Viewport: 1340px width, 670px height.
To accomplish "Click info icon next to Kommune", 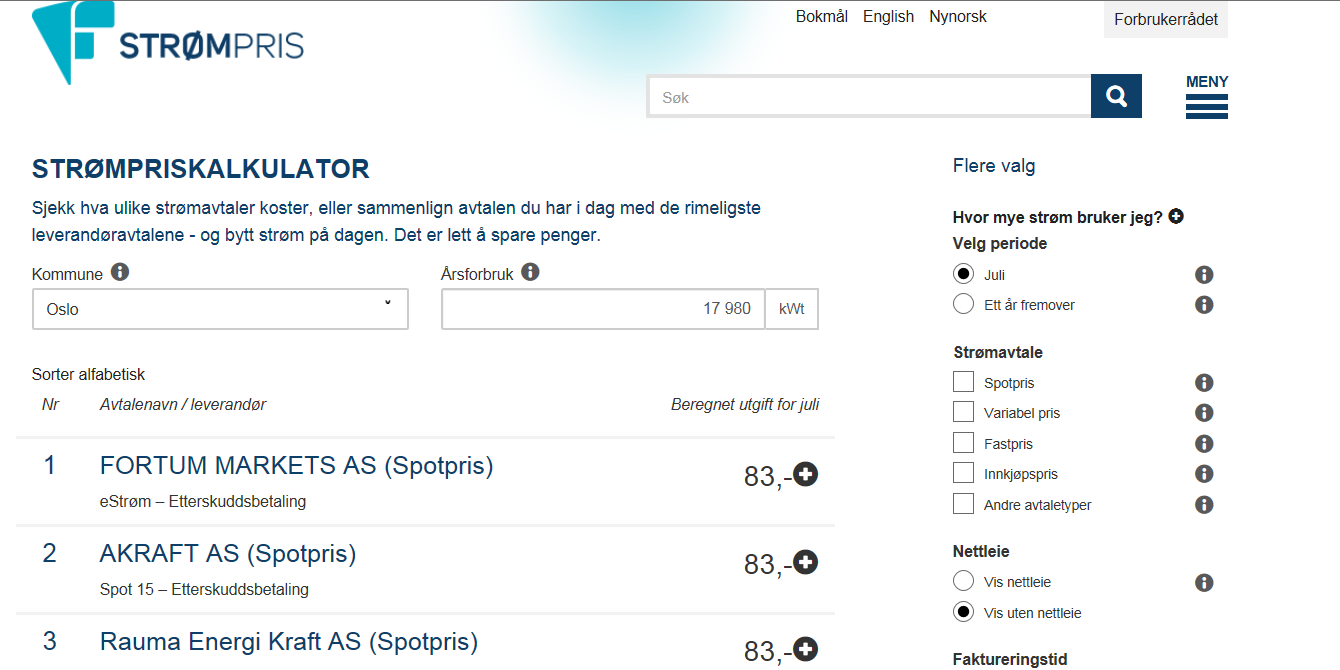I will click(120, 272).
